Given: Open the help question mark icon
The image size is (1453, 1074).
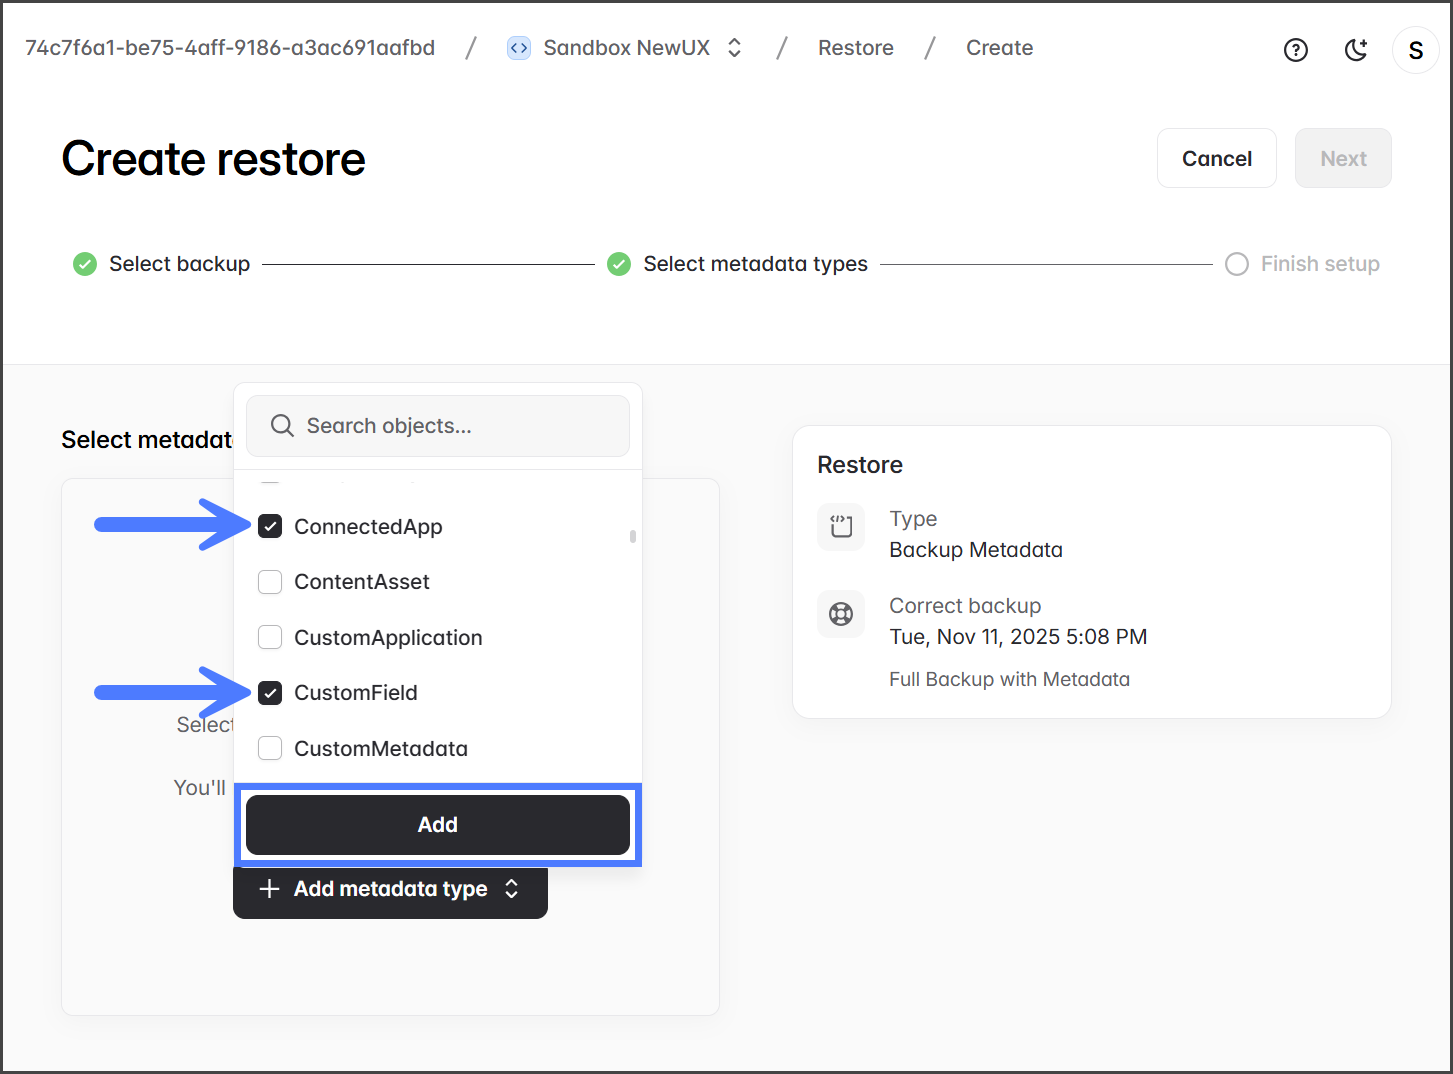Looking at the screenshot, I should click(1295, 50).
